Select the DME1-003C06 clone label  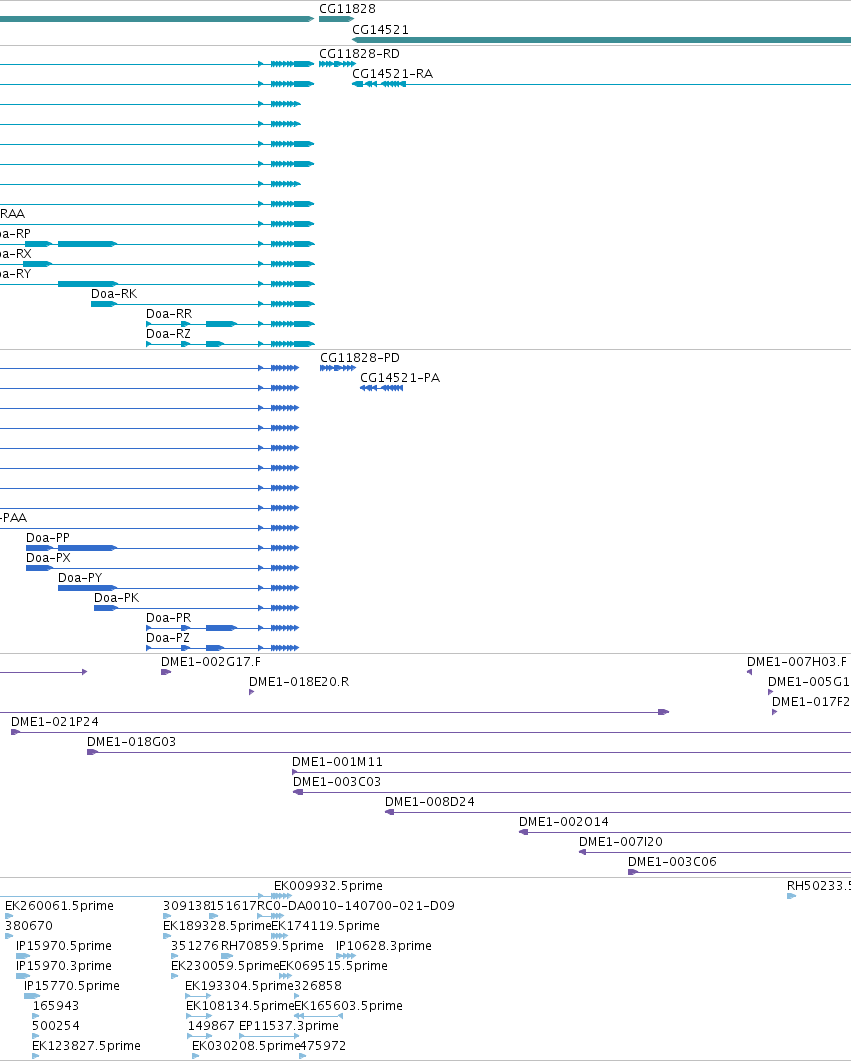click(x=672, y=861)
